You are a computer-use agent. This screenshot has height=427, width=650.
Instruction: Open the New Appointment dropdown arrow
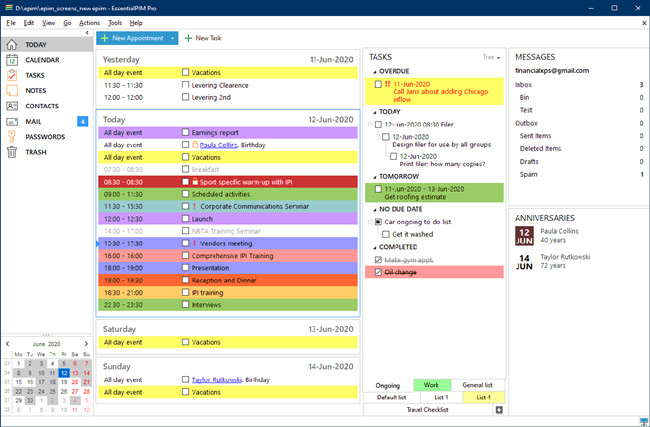172,38
